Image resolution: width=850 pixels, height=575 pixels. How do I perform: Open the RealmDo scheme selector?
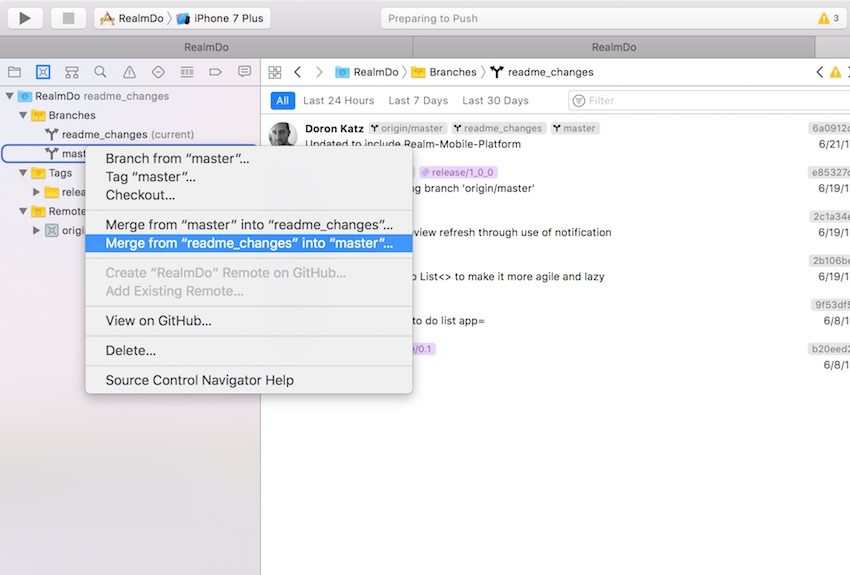[132, 18]
